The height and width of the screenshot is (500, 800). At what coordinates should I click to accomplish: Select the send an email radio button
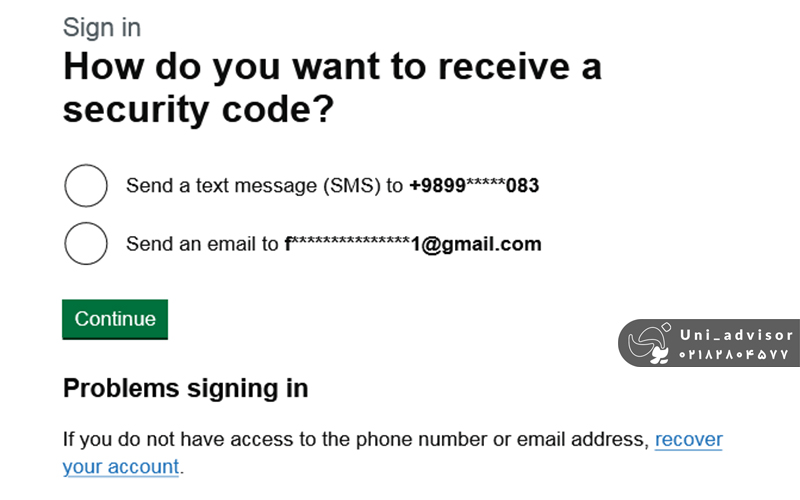pyautogui.click(x=85, y=244)
